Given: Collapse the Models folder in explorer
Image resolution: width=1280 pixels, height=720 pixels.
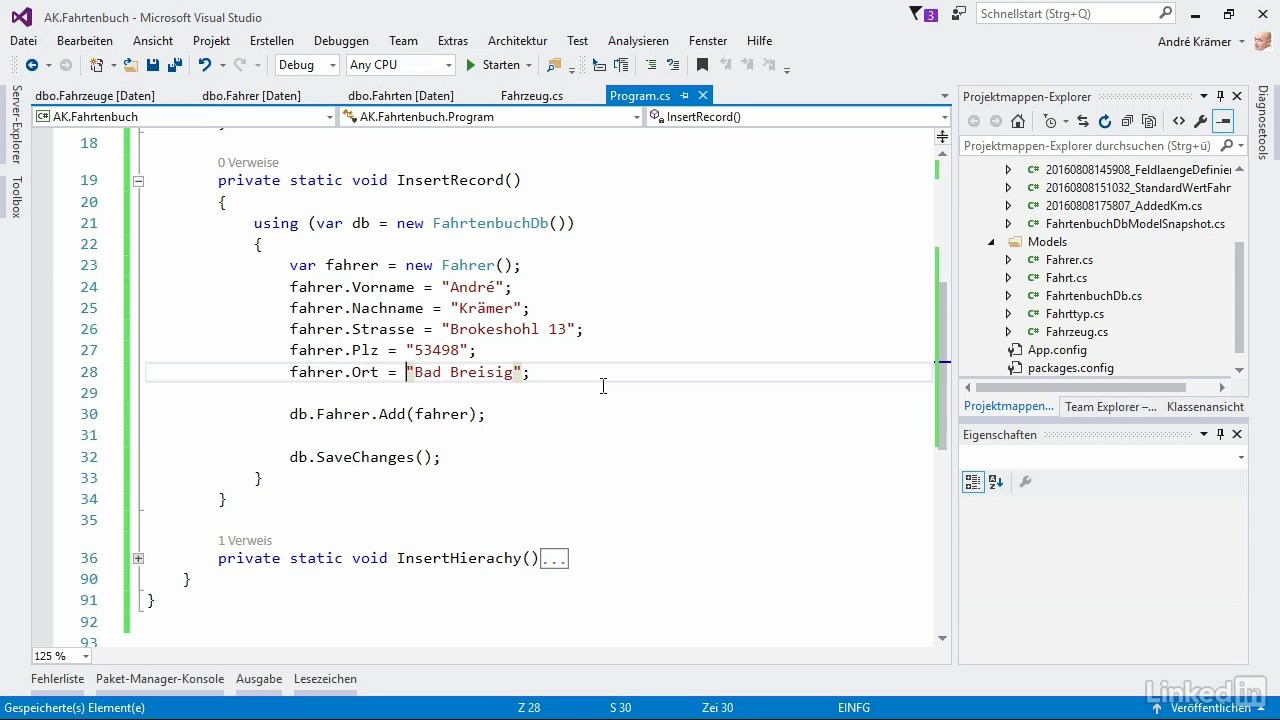Looking at the screenshot, I should [x=992, y=242].
